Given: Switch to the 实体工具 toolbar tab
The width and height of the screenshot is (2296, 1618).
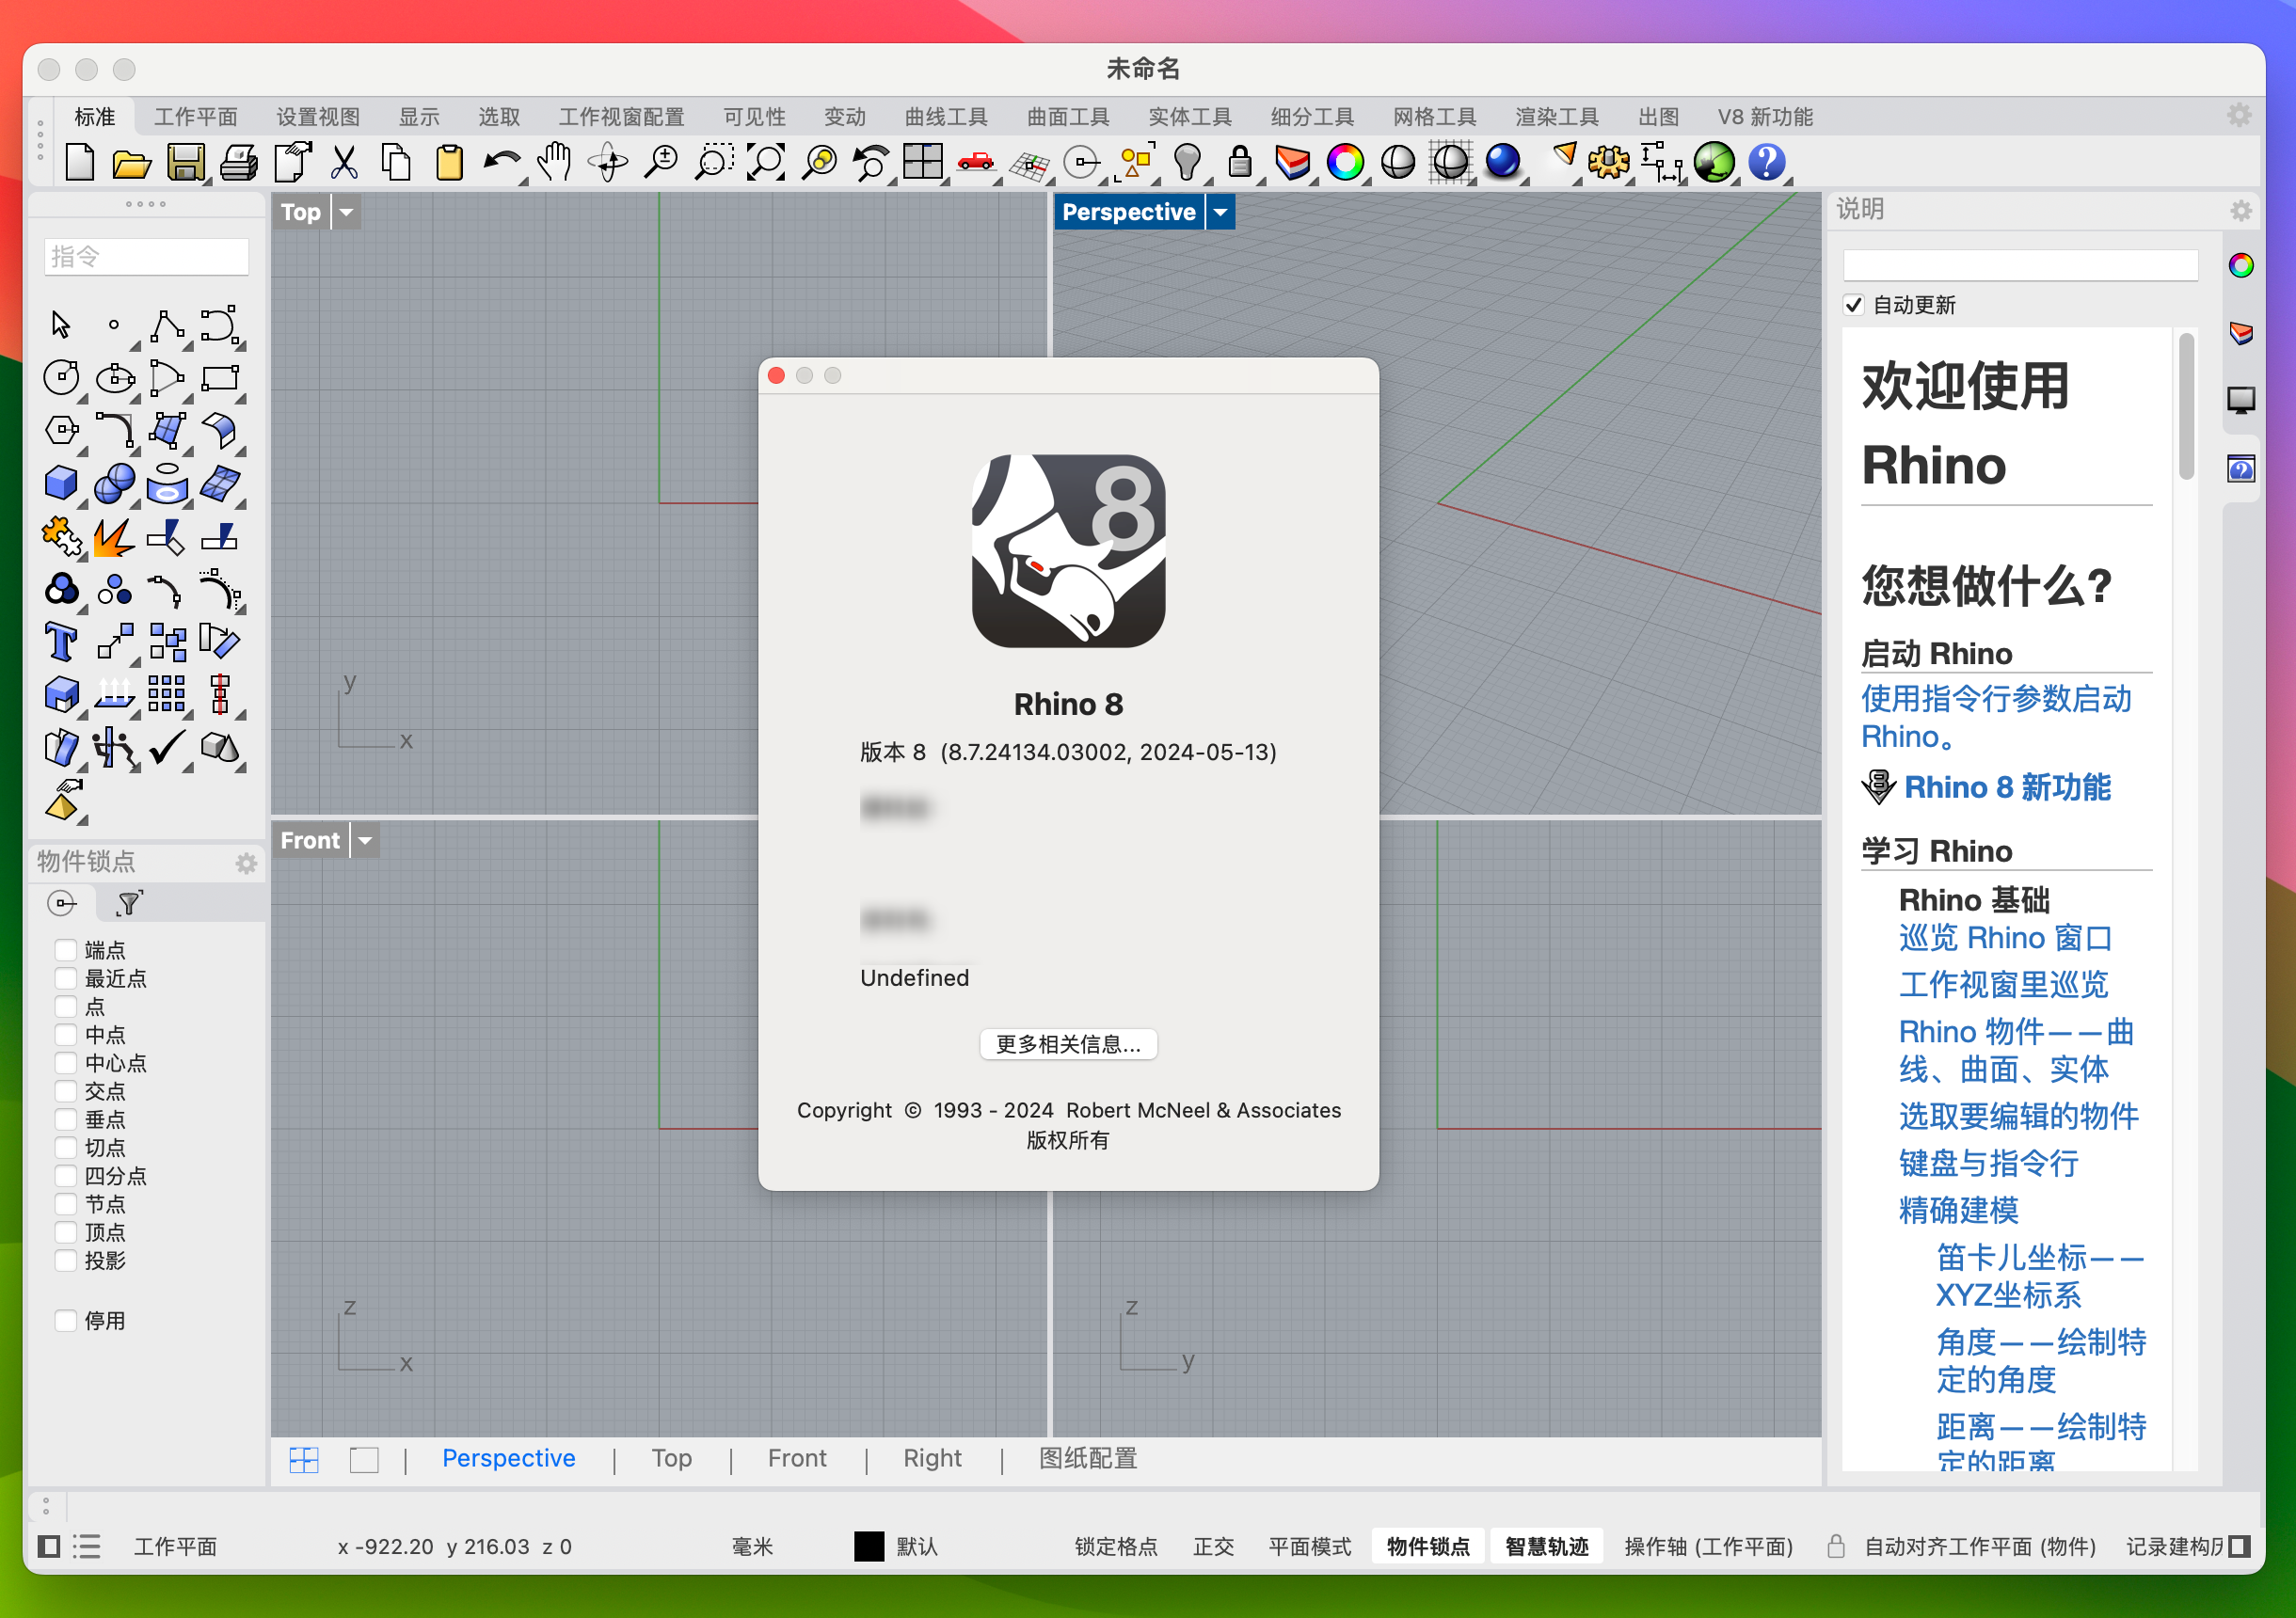Looking at the screenshot, I should 1190,117.
